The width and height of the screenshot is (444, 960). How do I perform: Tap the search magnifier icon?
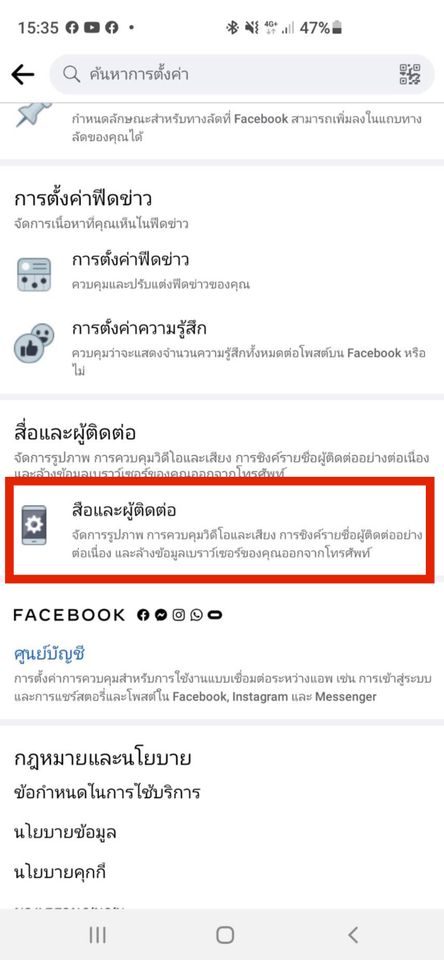click(72, 75)
